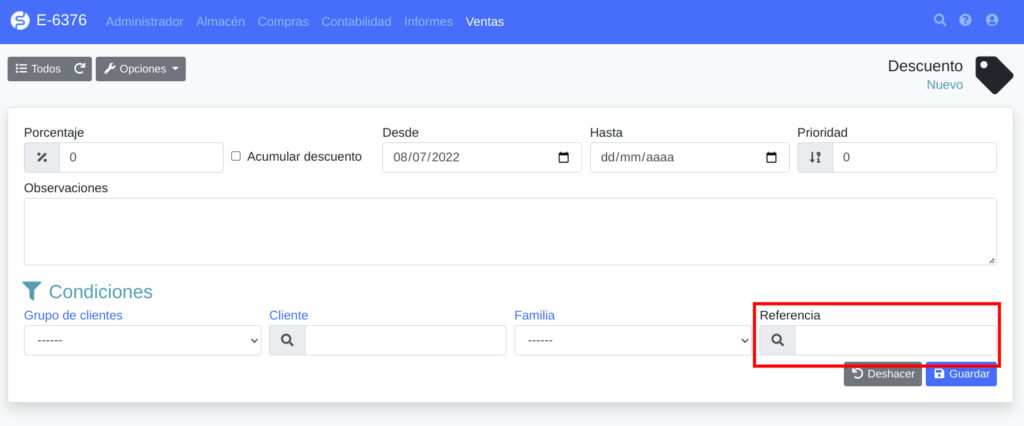Click the Referencia search magnifier icon
This screenshot has height=426, width=1024.
[777, 341]
